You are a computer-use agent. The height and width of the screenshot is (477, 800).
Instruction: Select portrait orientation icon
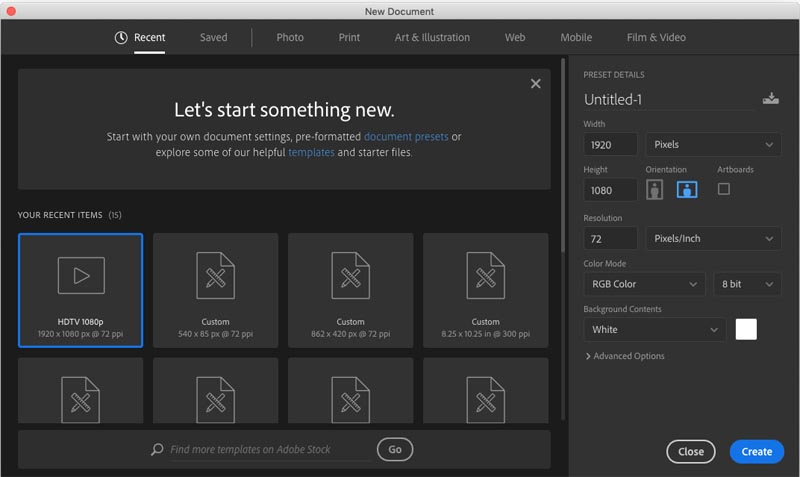click(x=655, y=190)
